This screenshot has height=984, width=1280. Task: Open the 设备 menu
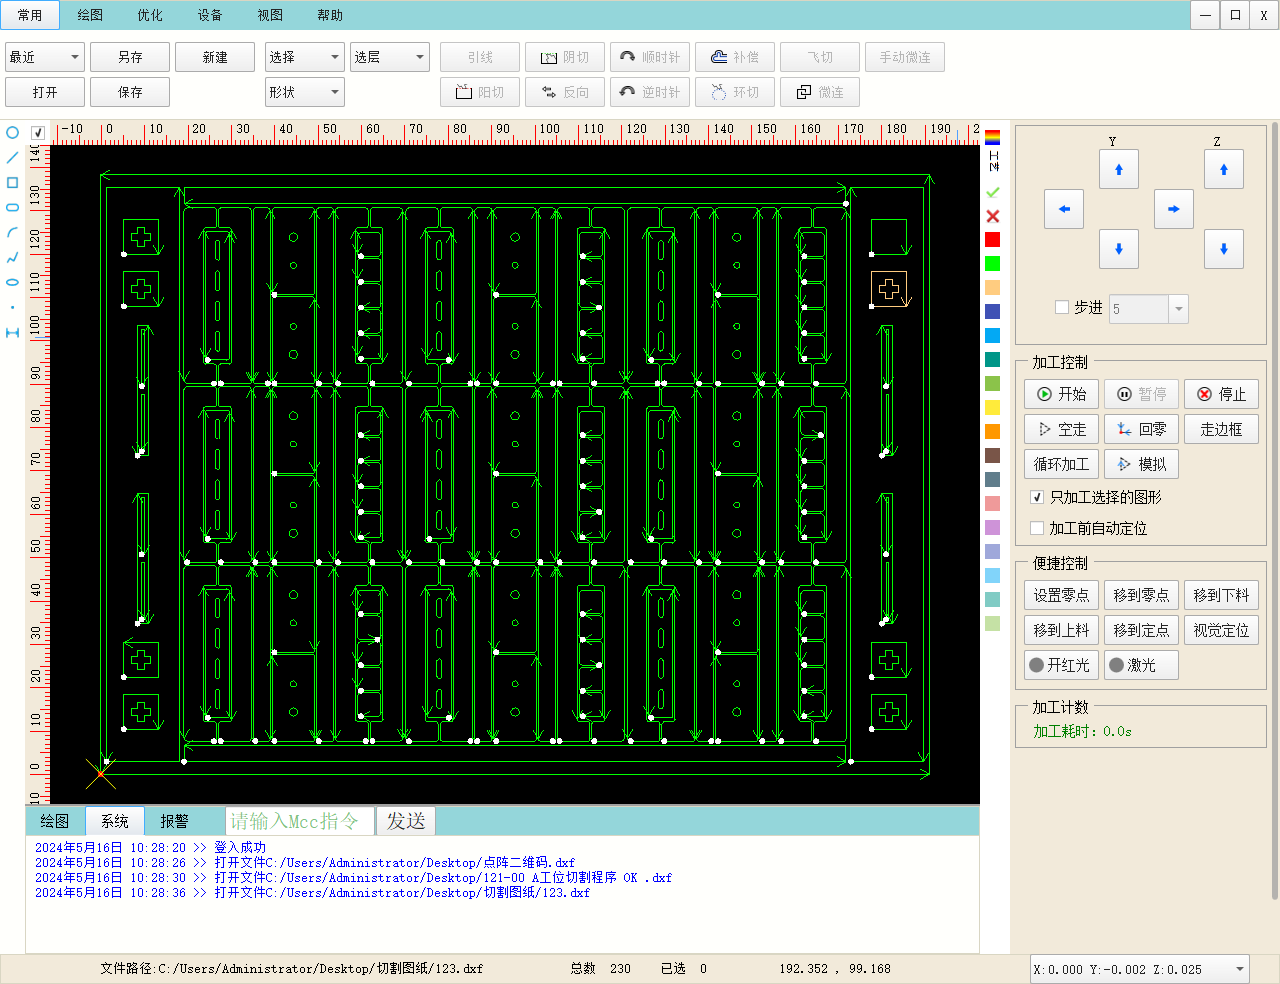tap(210, 15)
